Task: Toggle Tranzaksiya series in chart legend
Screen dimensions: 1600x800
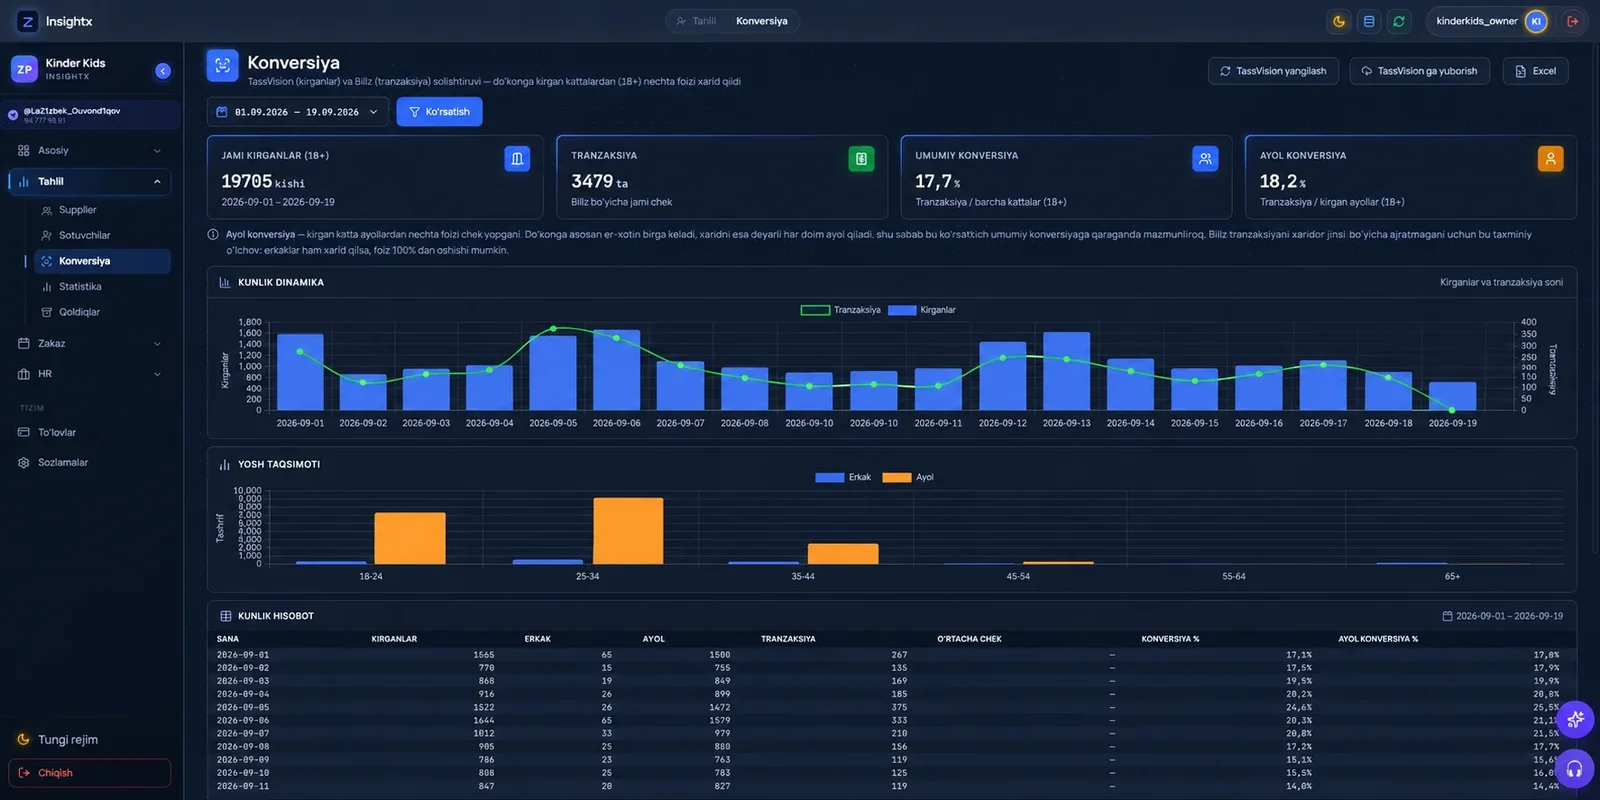Action: click(841, 310)
